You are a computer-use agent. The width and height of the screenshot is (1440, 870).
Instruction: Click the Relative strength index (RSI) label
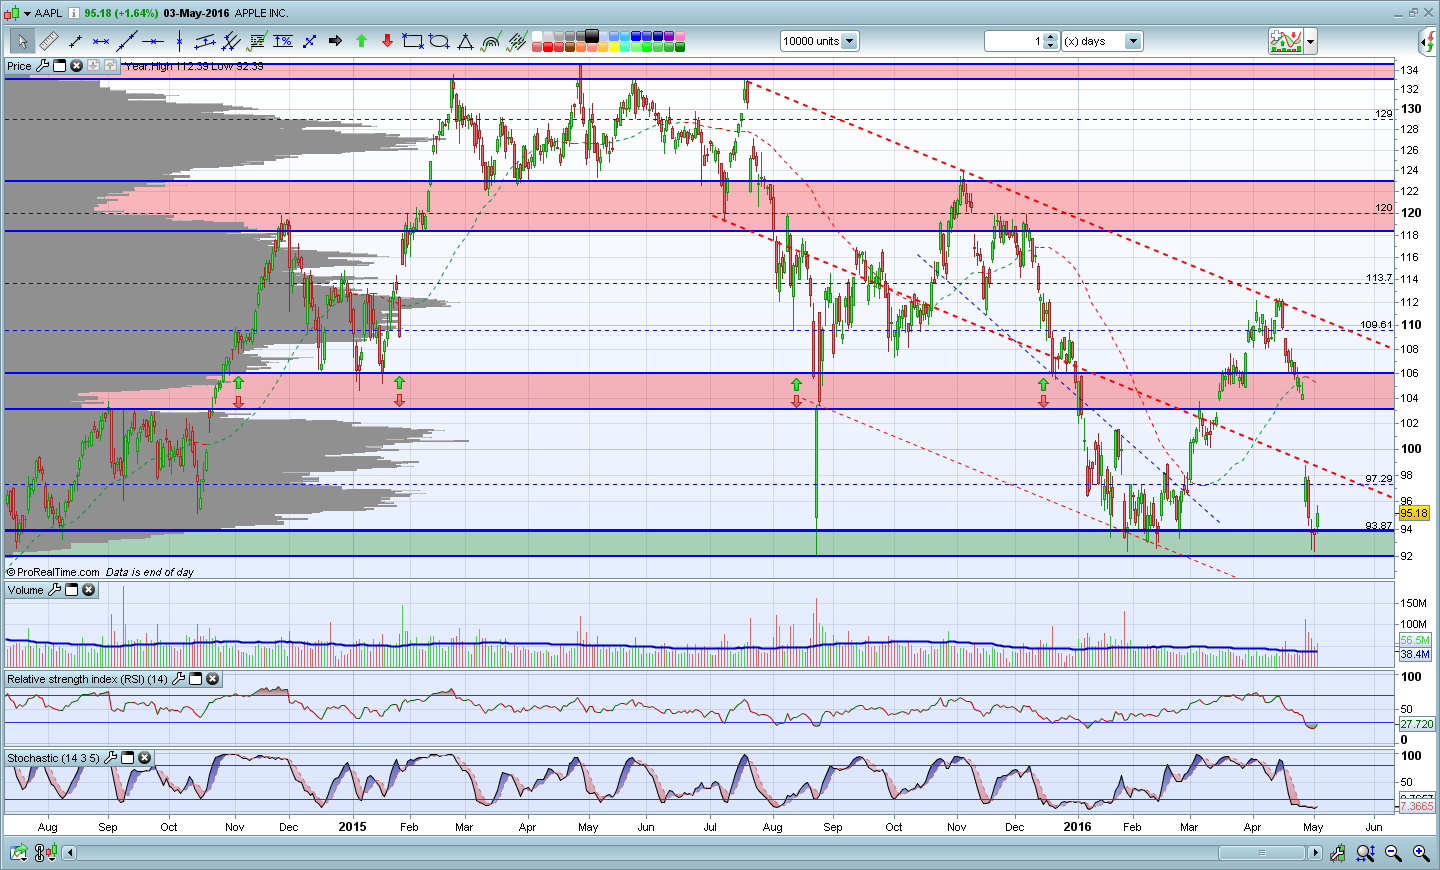pyautogui.click(x=87, y=679)
